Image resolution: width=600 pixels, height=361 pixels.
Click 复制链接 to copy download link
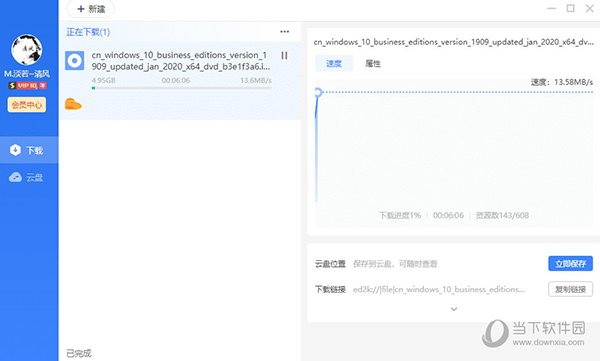pos(570,289)
